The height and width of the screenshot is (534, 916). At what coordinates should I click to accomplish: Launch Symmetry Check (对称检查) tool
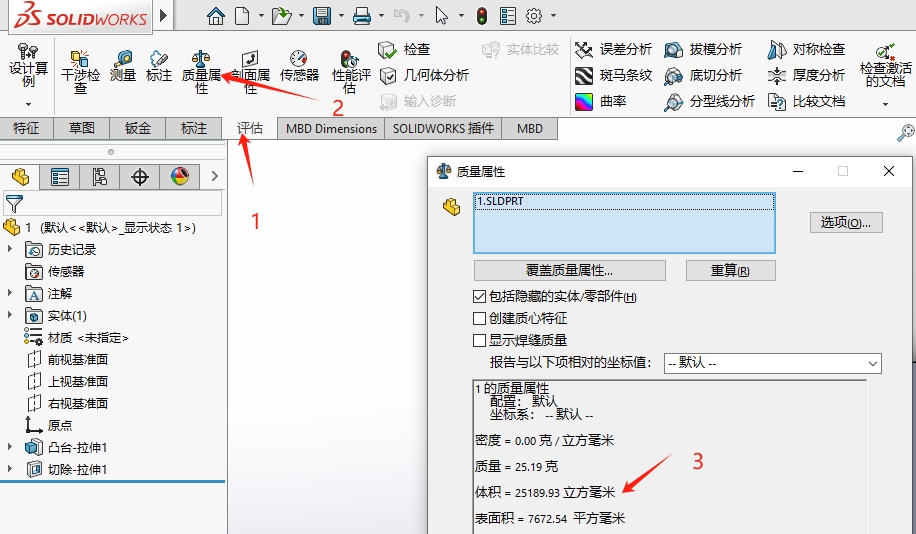(x=806, y=49)
